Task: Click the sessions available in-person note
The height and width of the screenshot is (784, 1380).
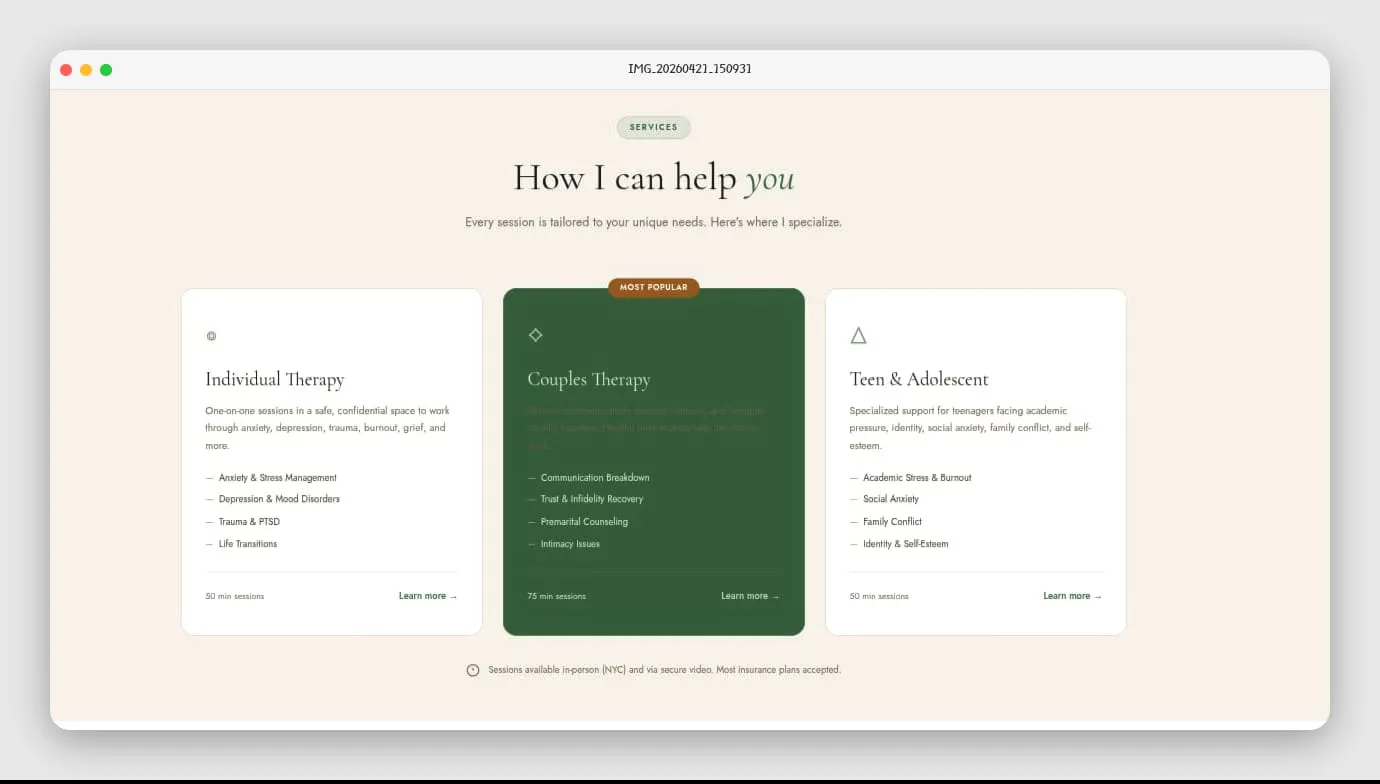Action: (x=664, y=670)
